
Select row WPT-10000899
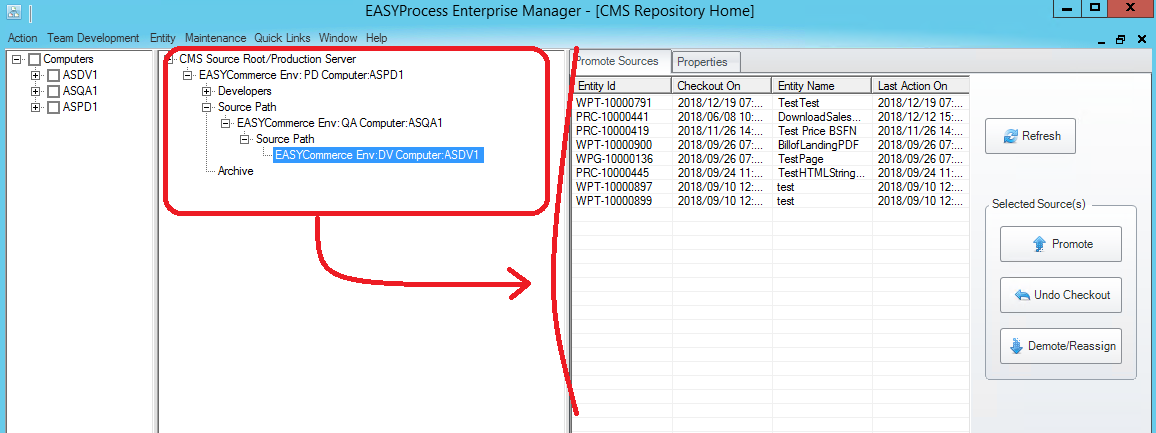770,201
